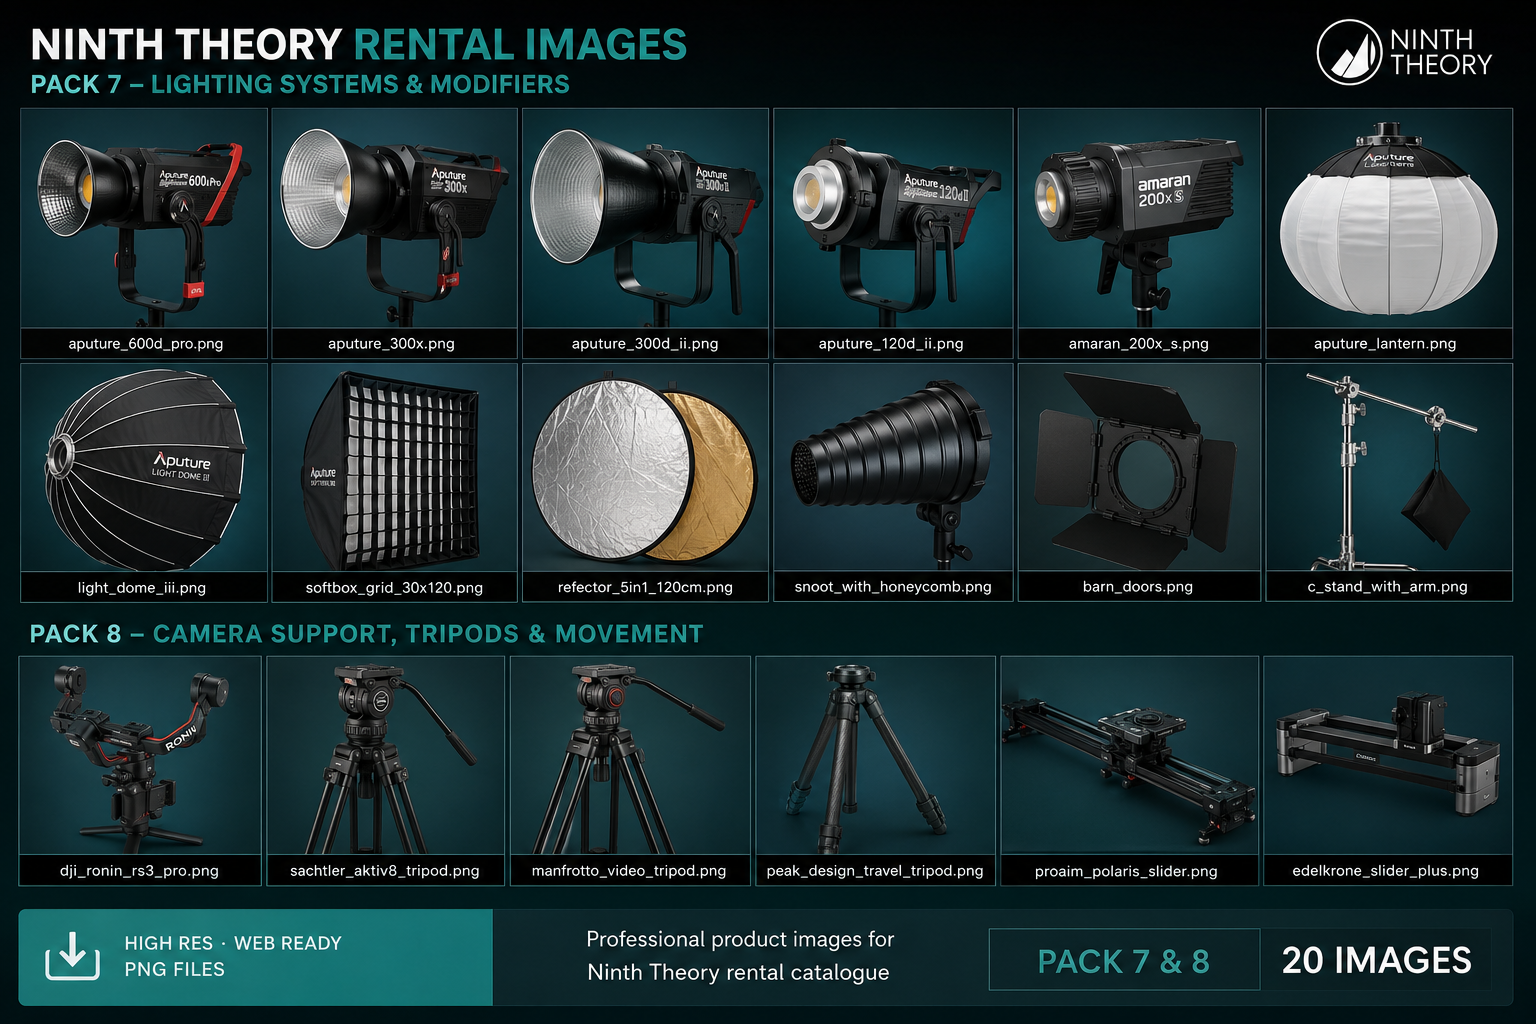1536x1024 pixels.
Task: Select the DJI Ronin gimbal image
Action: pyautogui.click(x=140, y=755)
